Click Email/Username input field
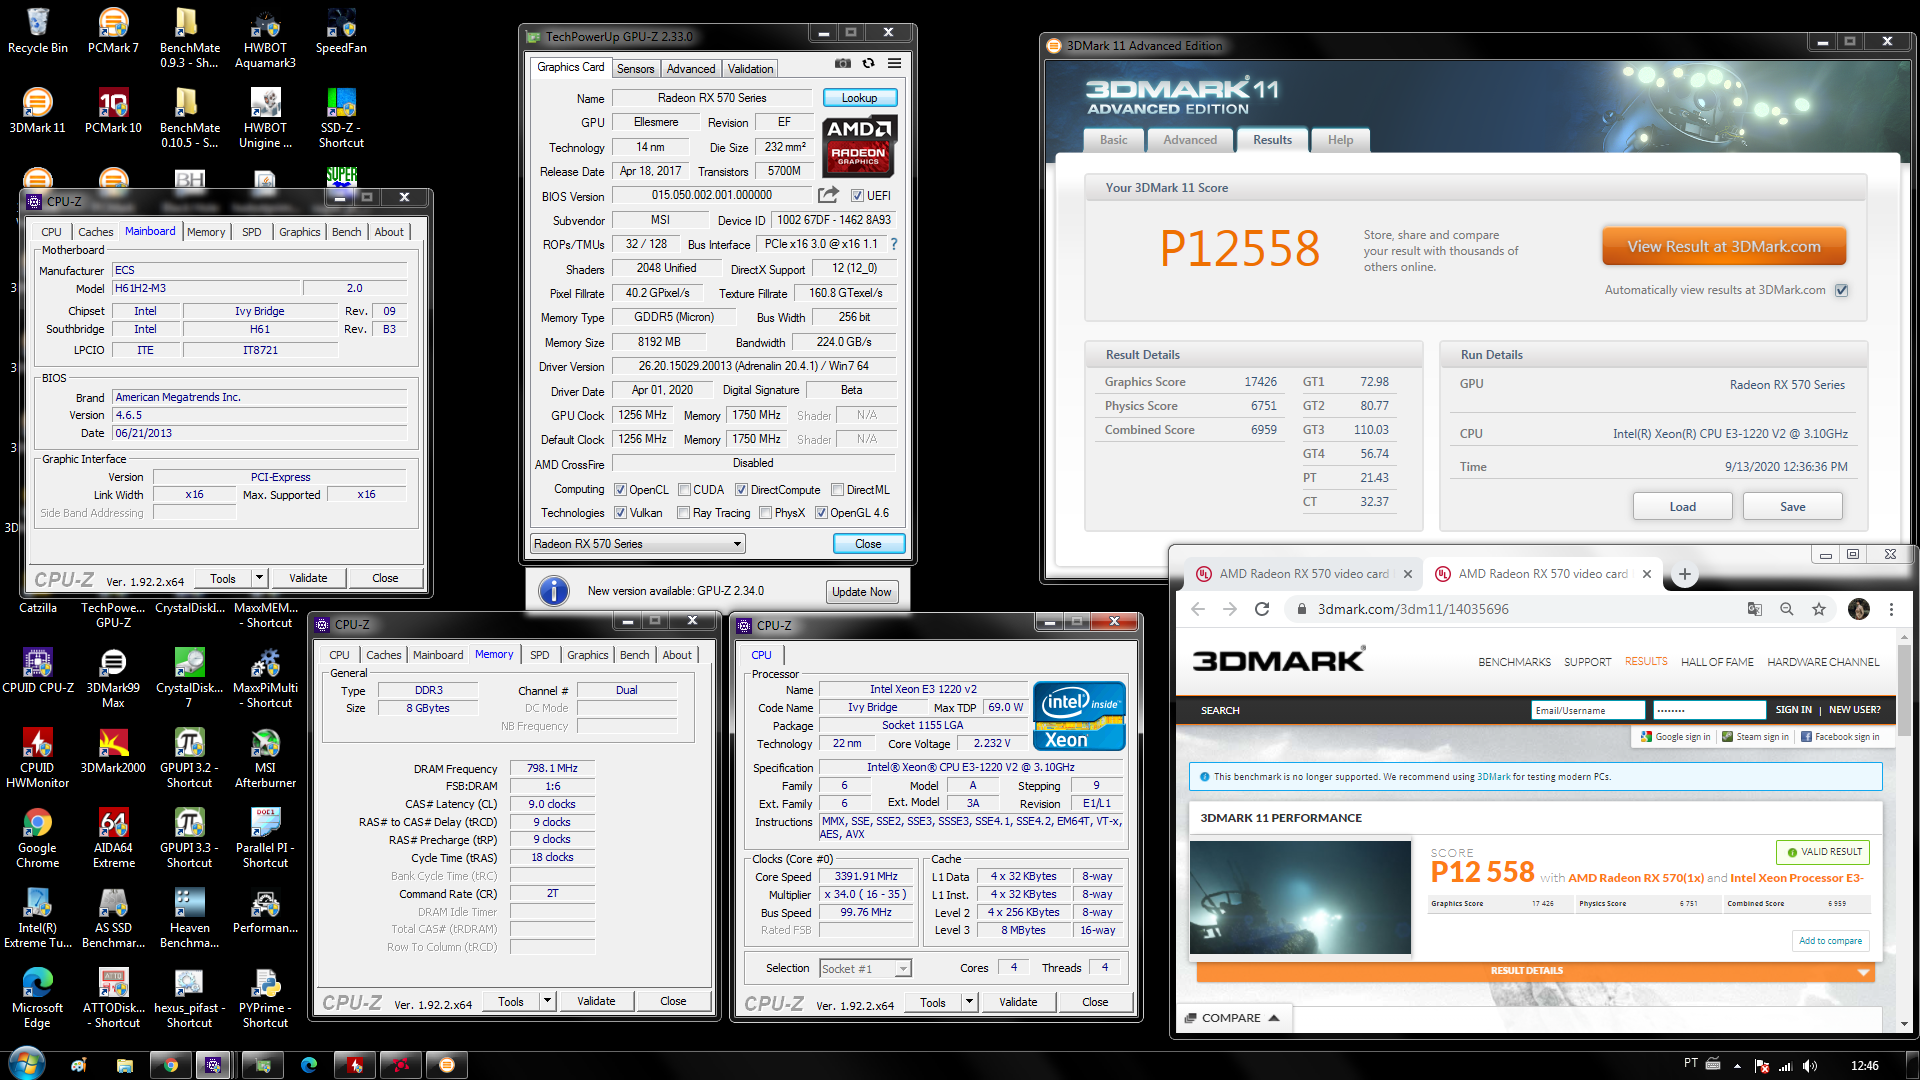This screenshot has height=1080, width=1920. [x=1588, y=710]
